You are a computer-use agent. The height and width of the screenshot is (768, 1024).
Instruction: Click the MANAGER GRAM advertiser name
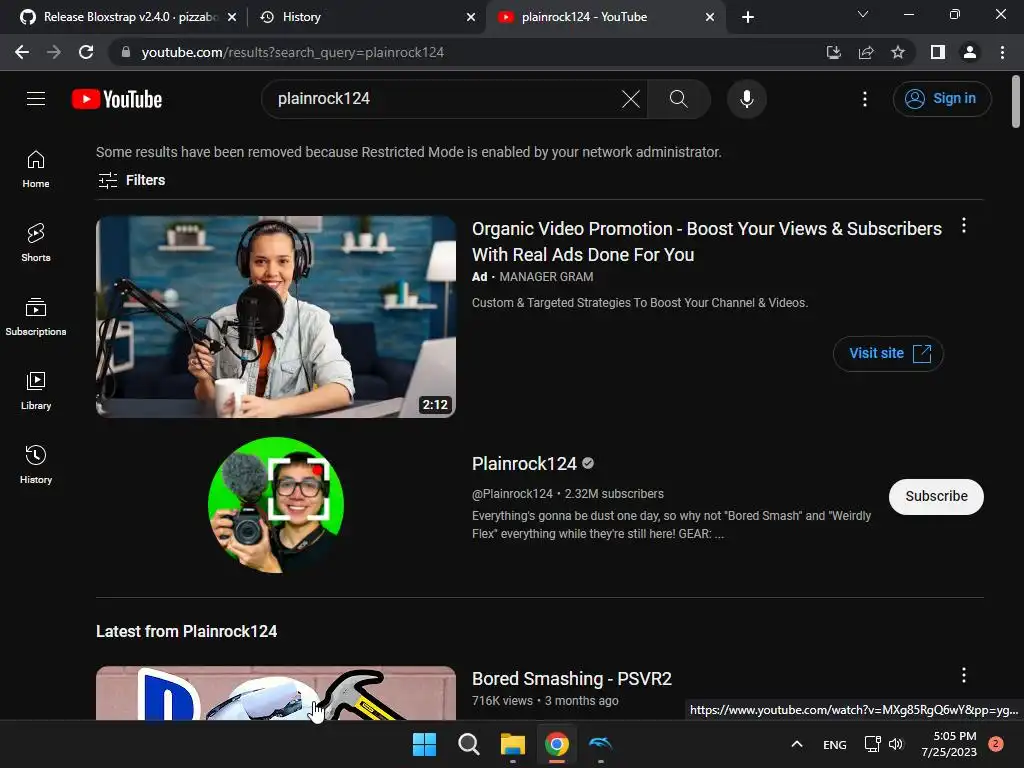(546, 277)
